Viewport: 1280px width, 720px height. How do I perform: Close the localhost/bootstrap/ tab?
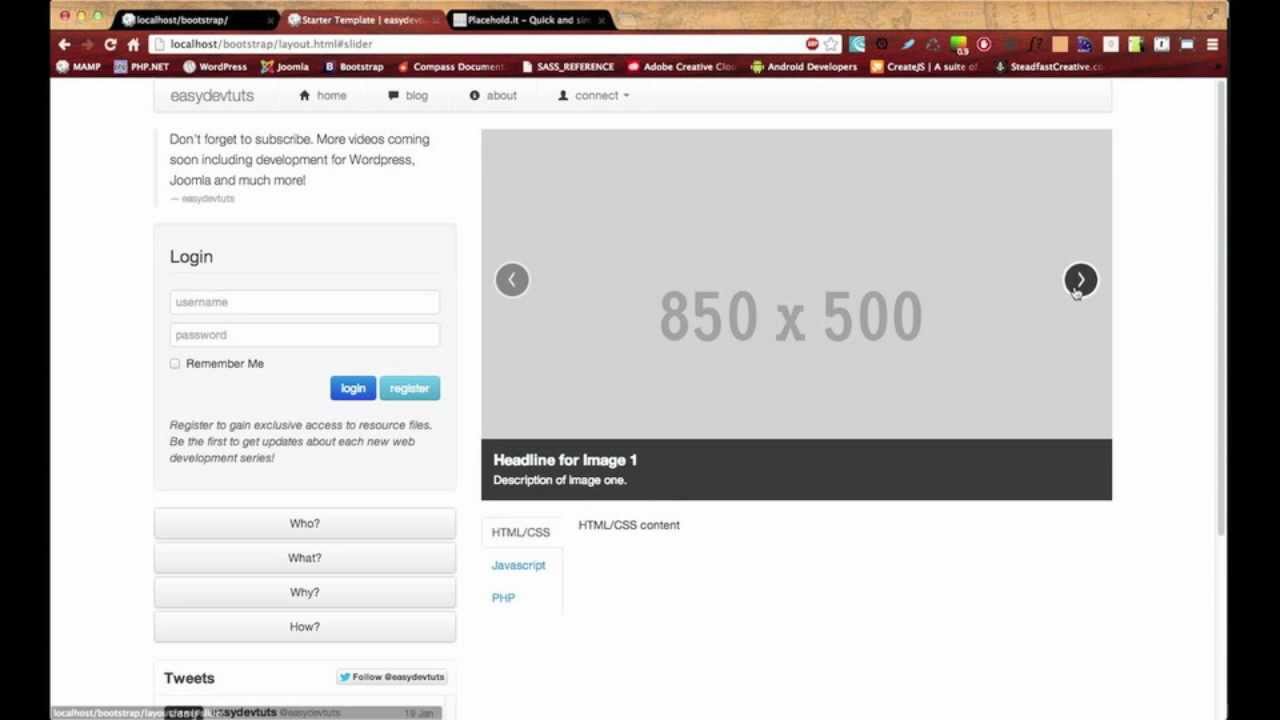[270, 20]
